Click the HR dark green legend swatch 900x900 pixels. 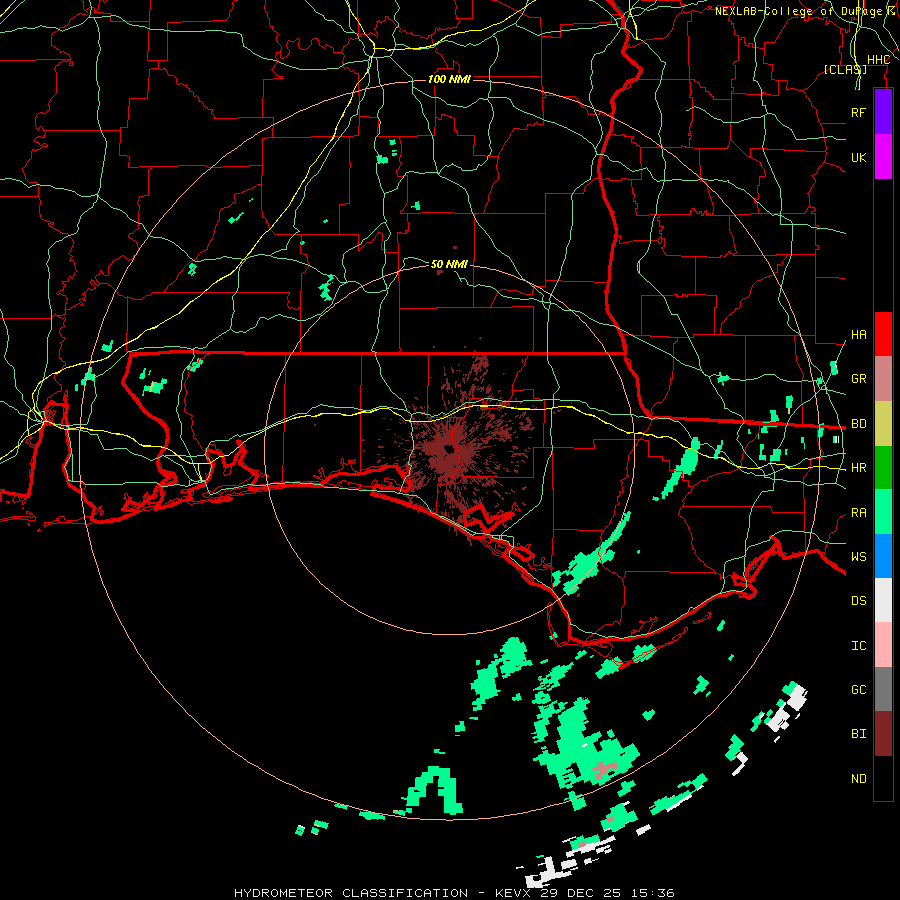pyautogui.click(x=883, y=467)
